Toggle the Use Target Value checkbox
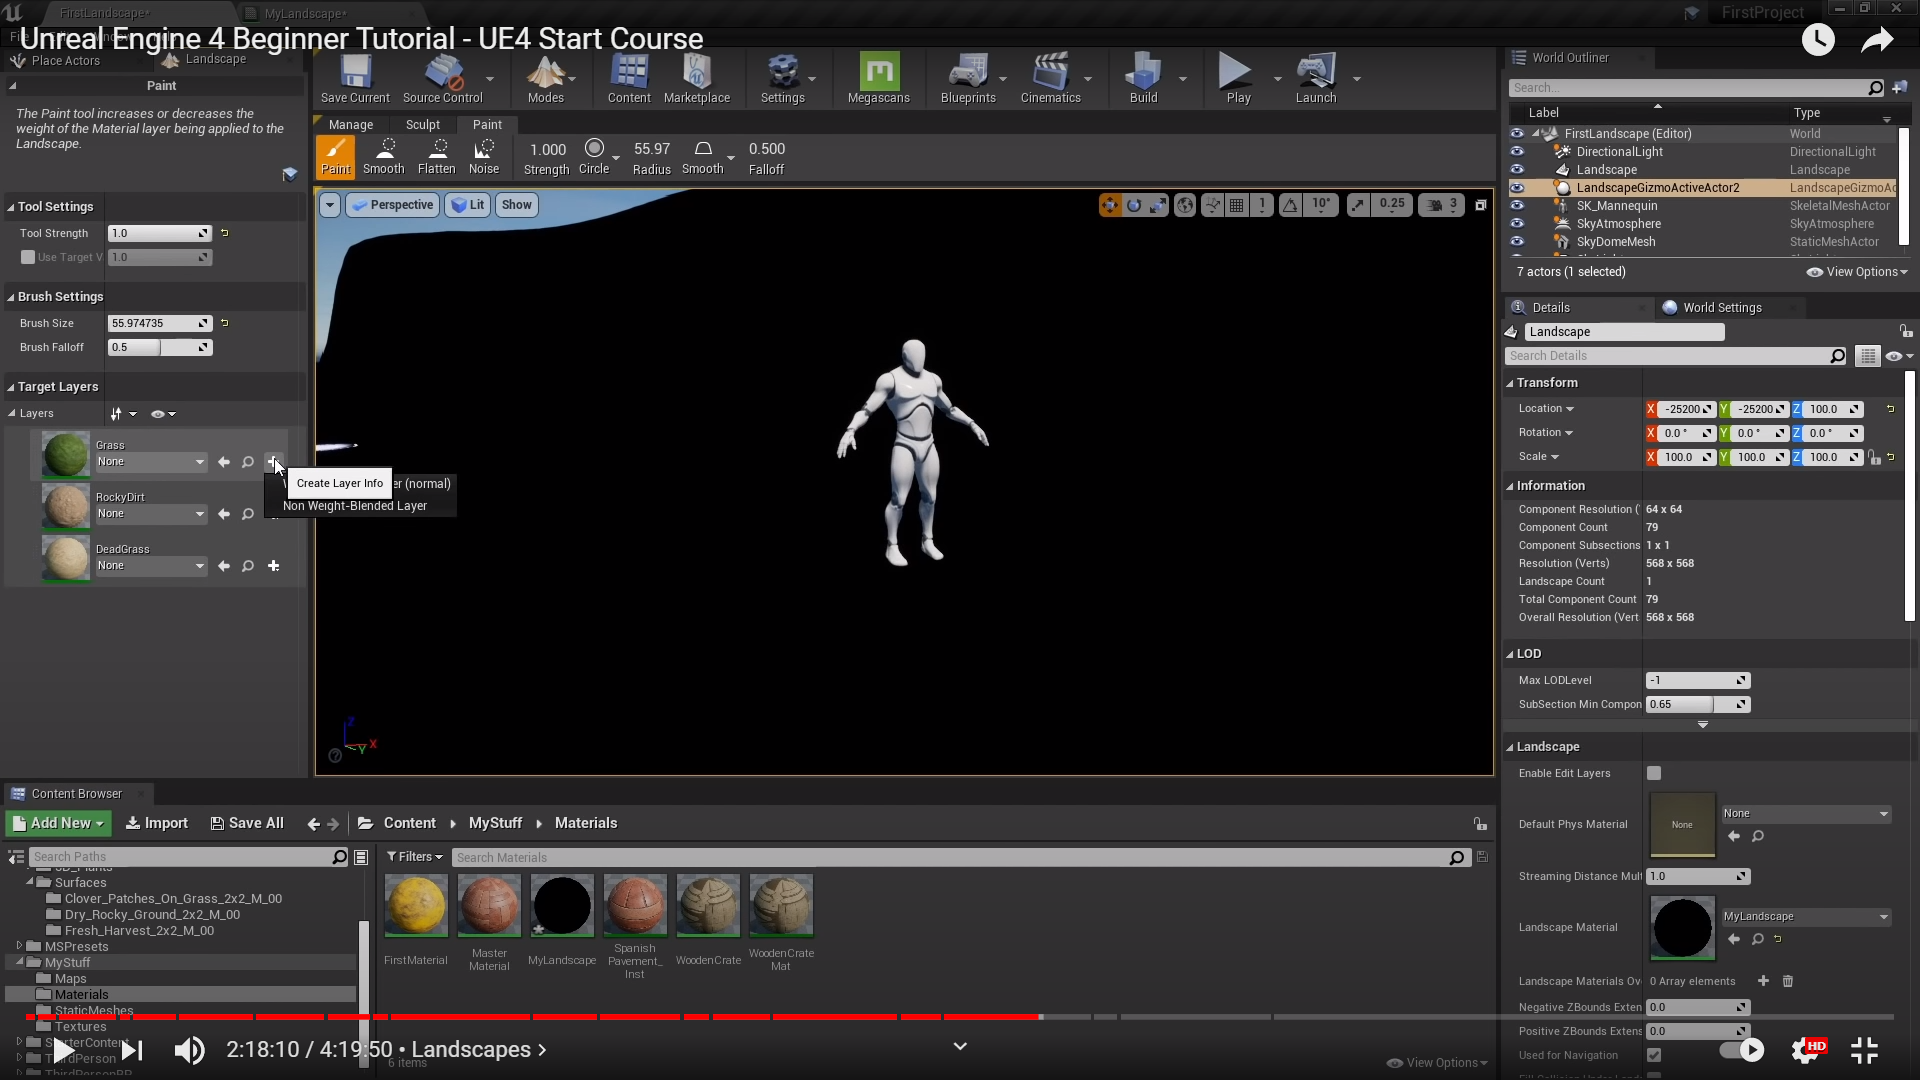This screenshot has height=1080, width=1920. 28,257
